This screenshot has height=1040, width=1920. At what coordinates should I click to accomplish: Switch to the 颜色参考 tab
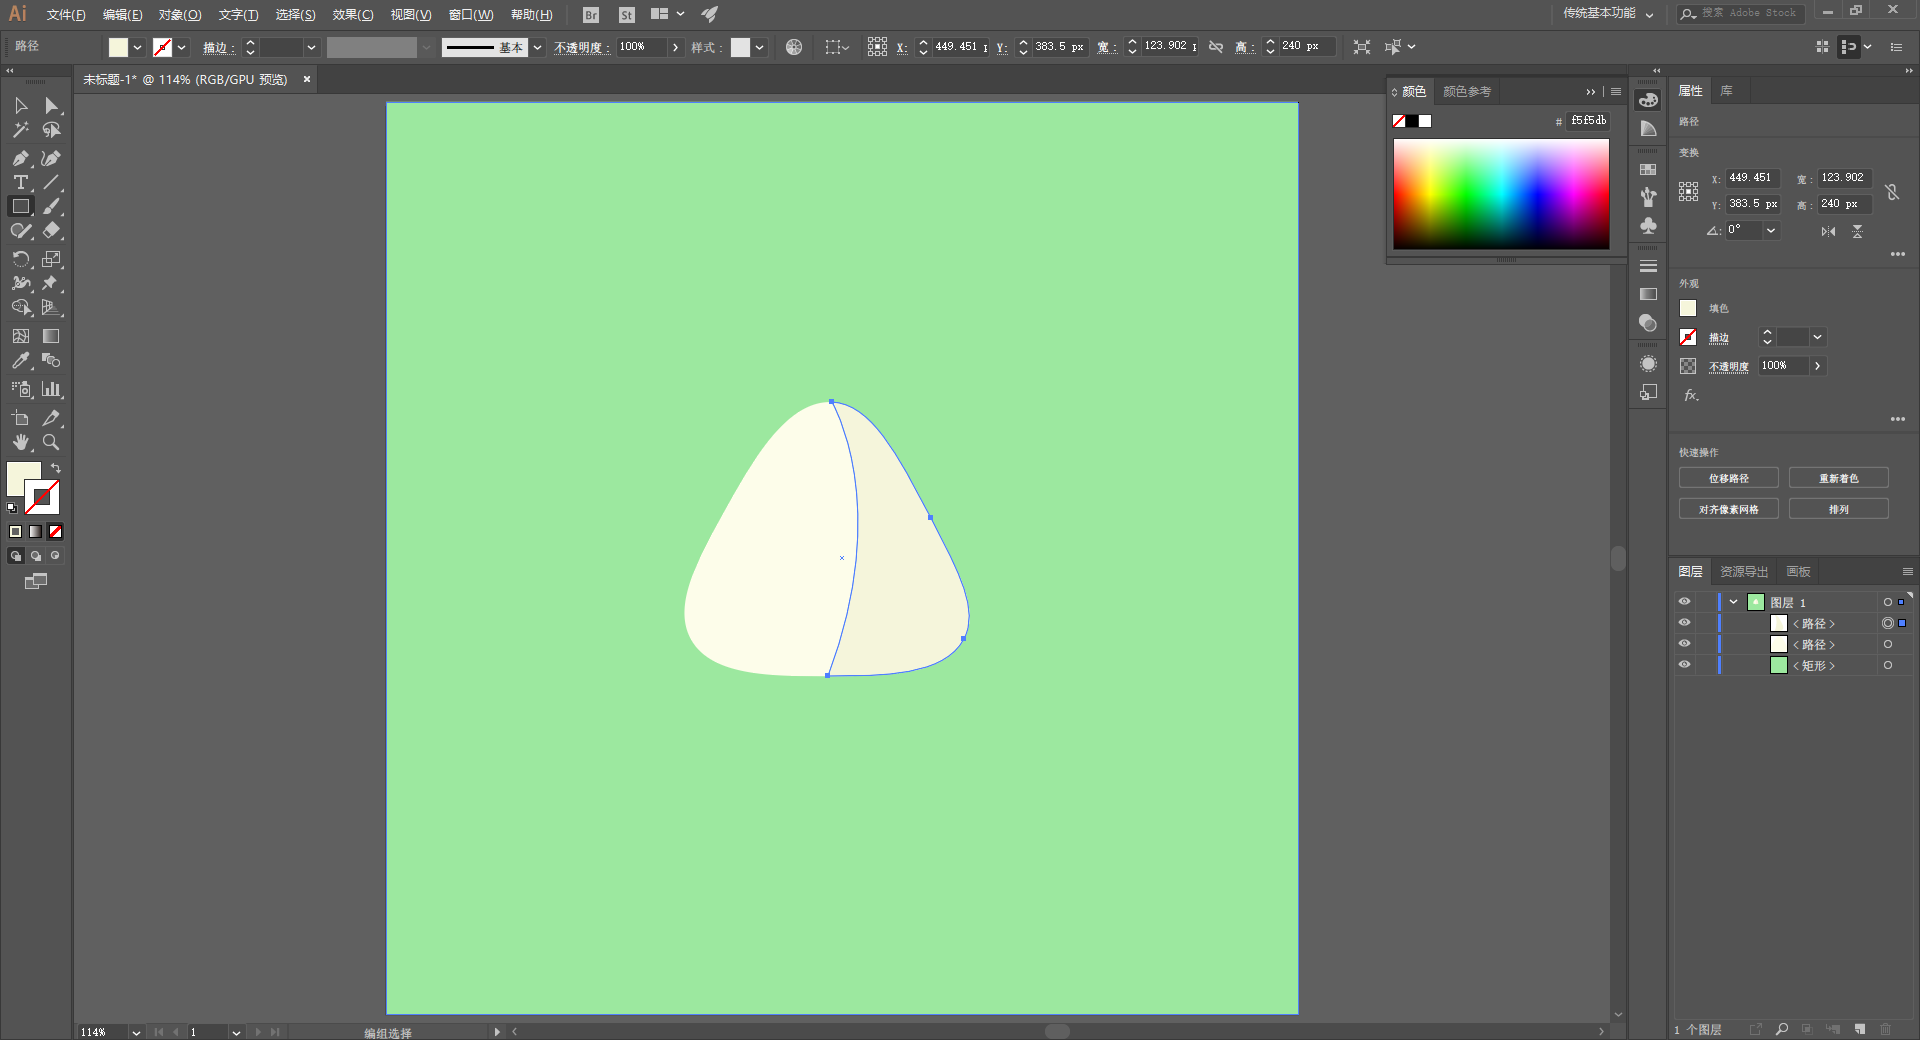1467,92
